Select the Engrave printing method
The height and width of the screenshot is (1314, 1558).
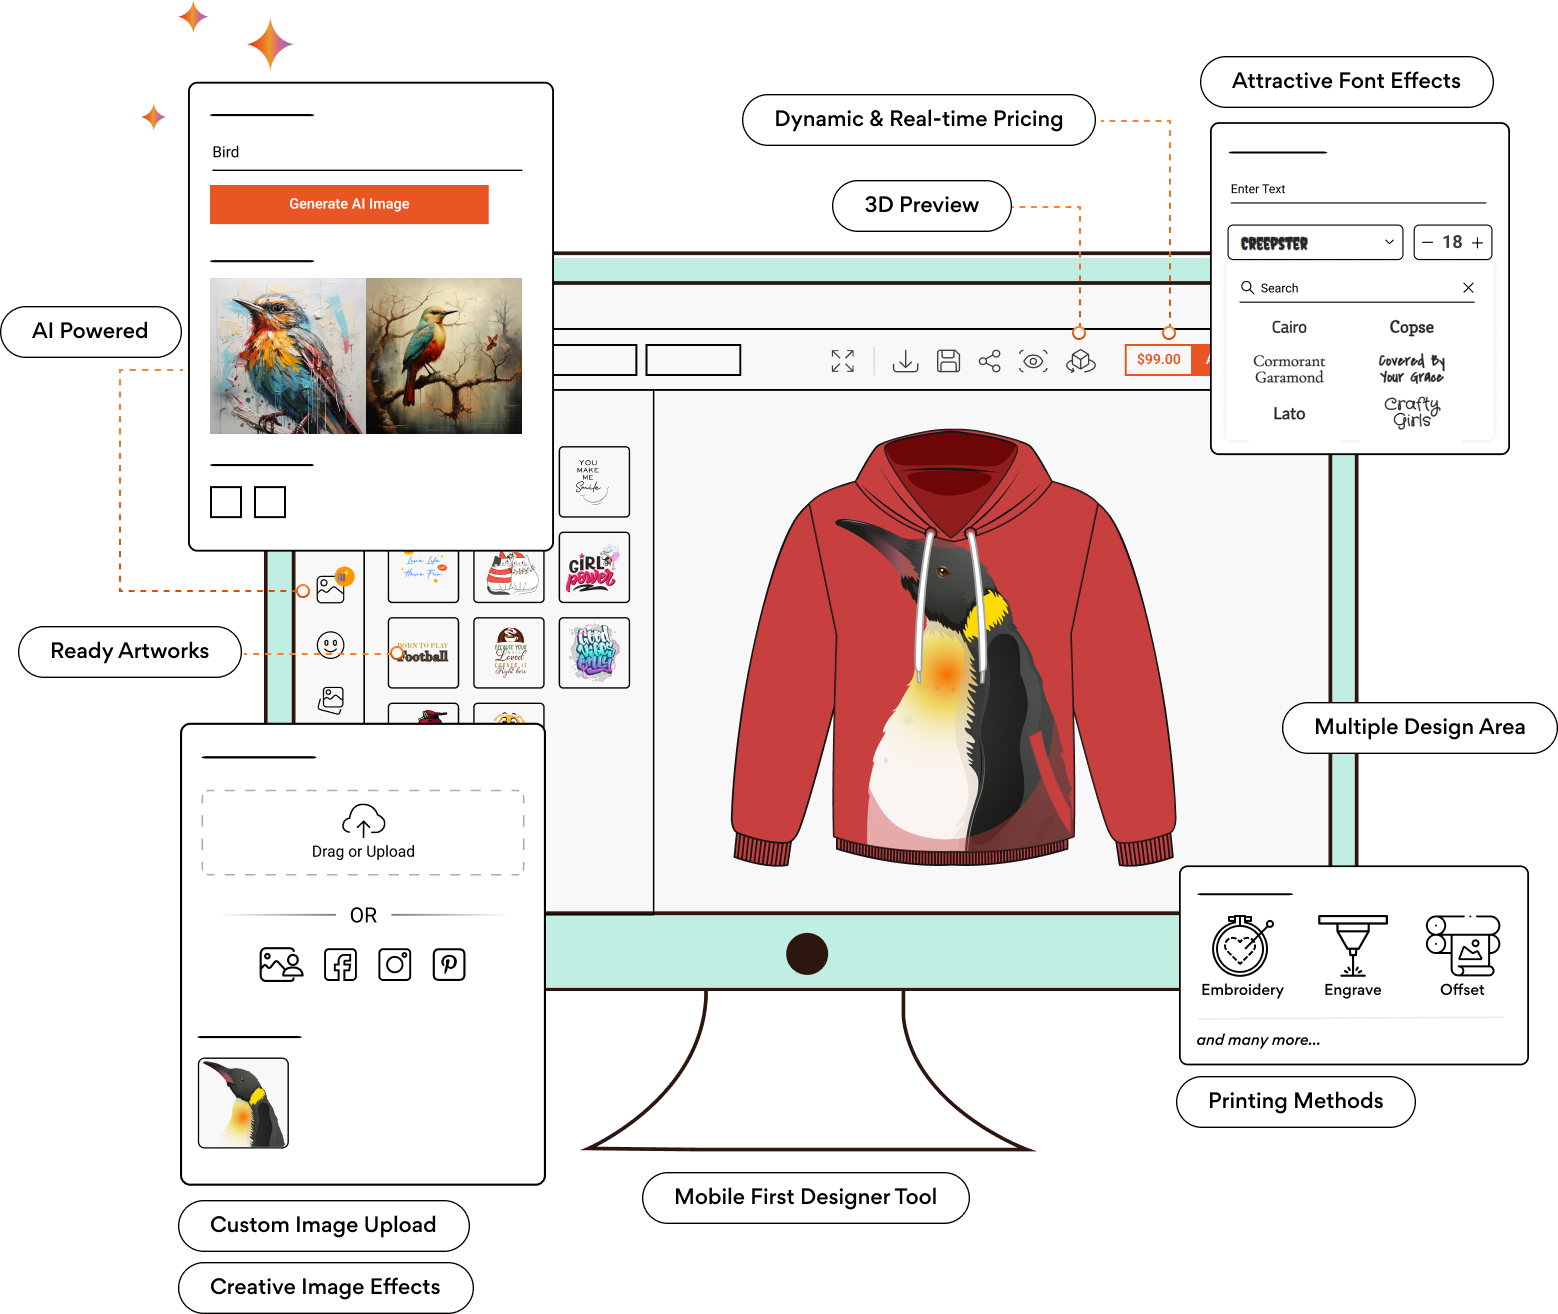coord(1352,956)
